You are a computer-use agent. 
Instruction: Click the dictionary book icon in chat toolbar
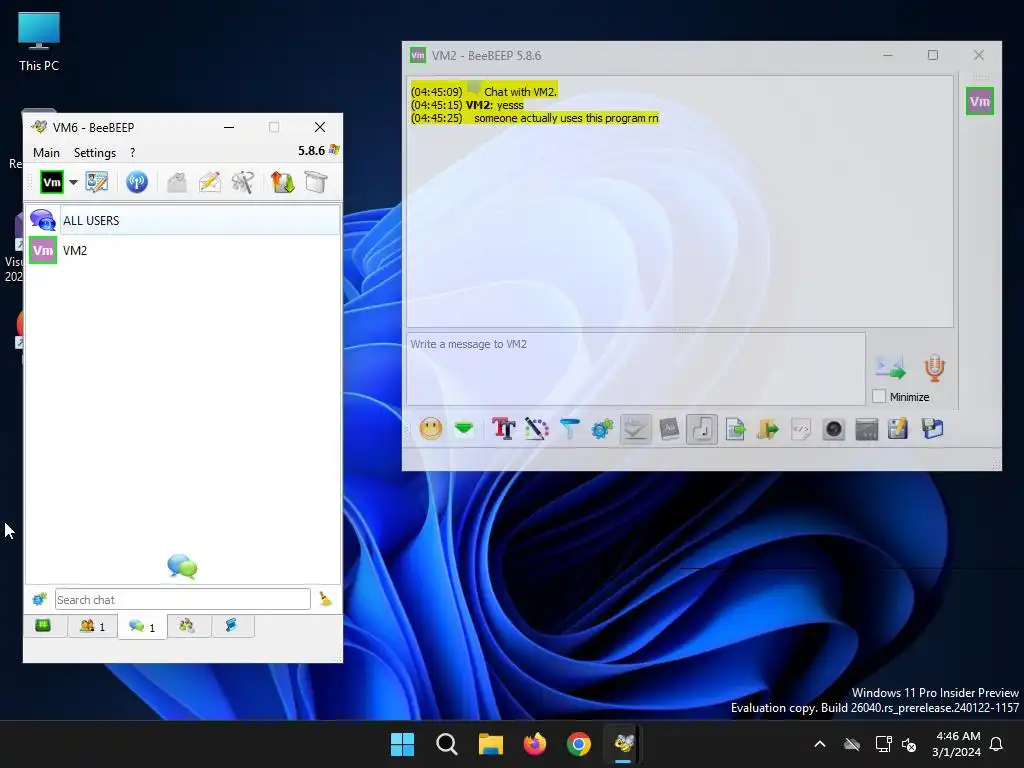(669, 429)
